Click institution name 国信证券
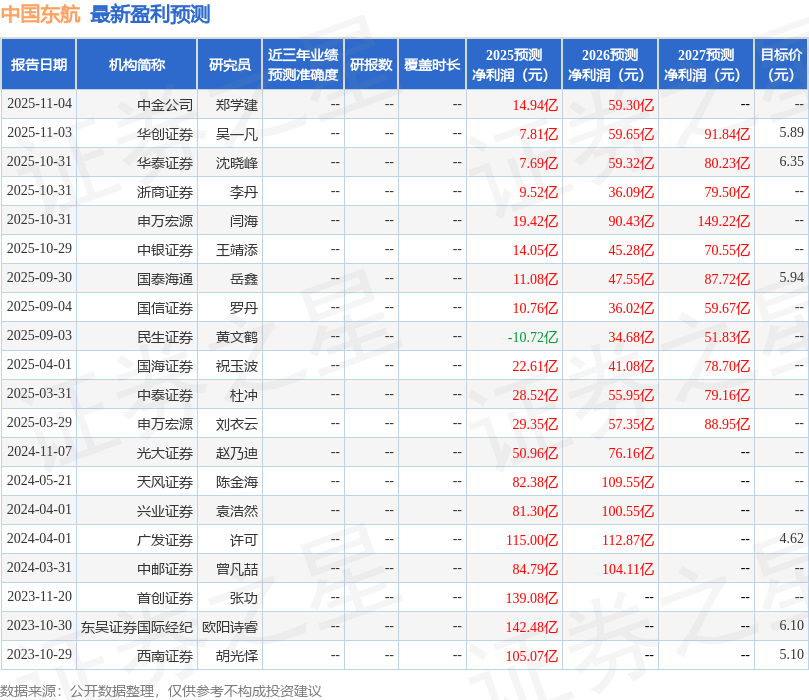 (165, 308)
